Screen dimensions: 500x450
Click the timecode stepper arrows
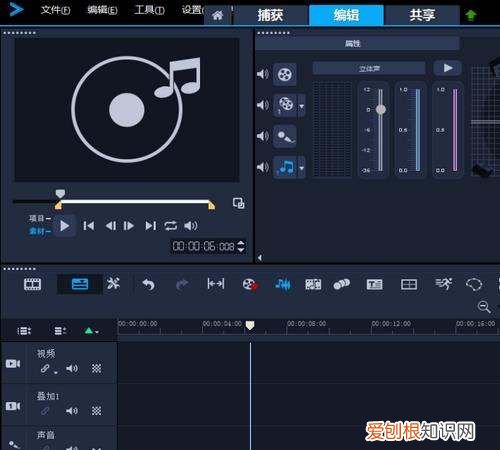pos(241,247)
